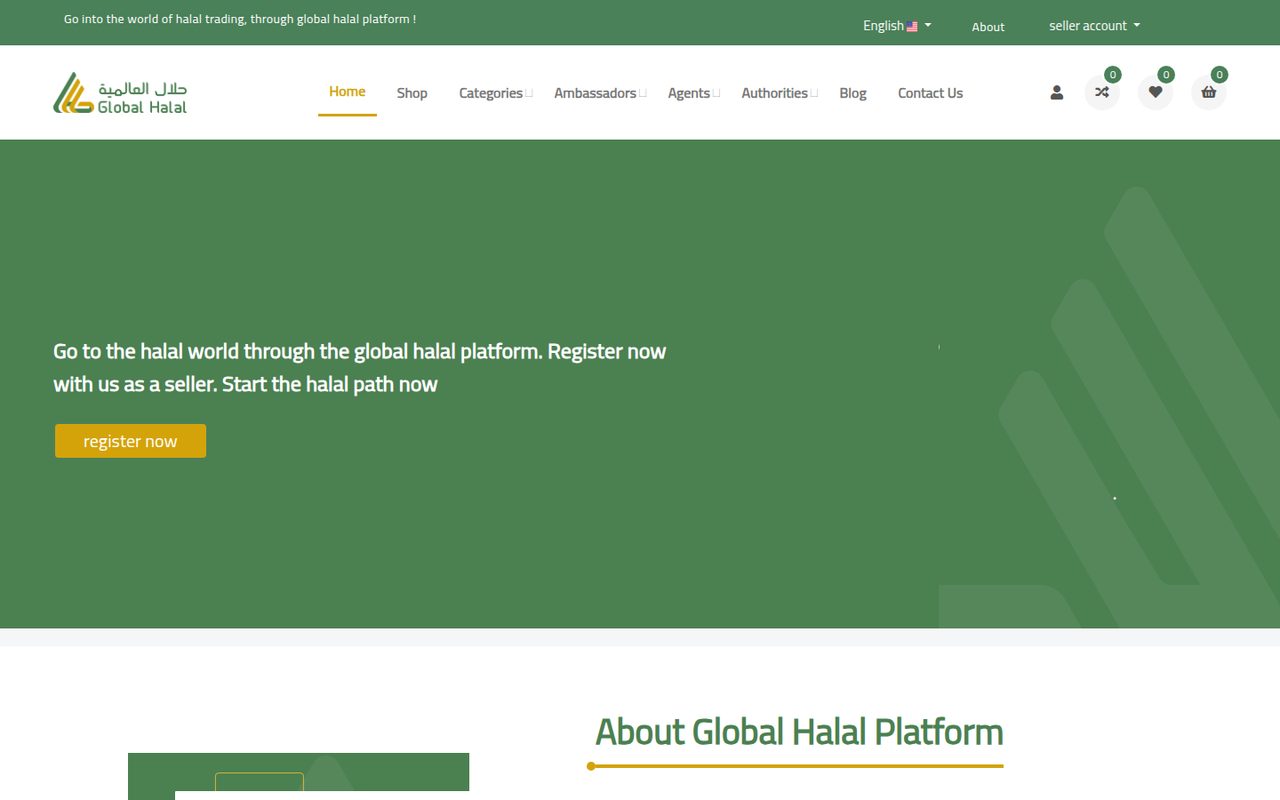Expand the seller account dropdown
1280x800 pixels.
click(1094, 26)
